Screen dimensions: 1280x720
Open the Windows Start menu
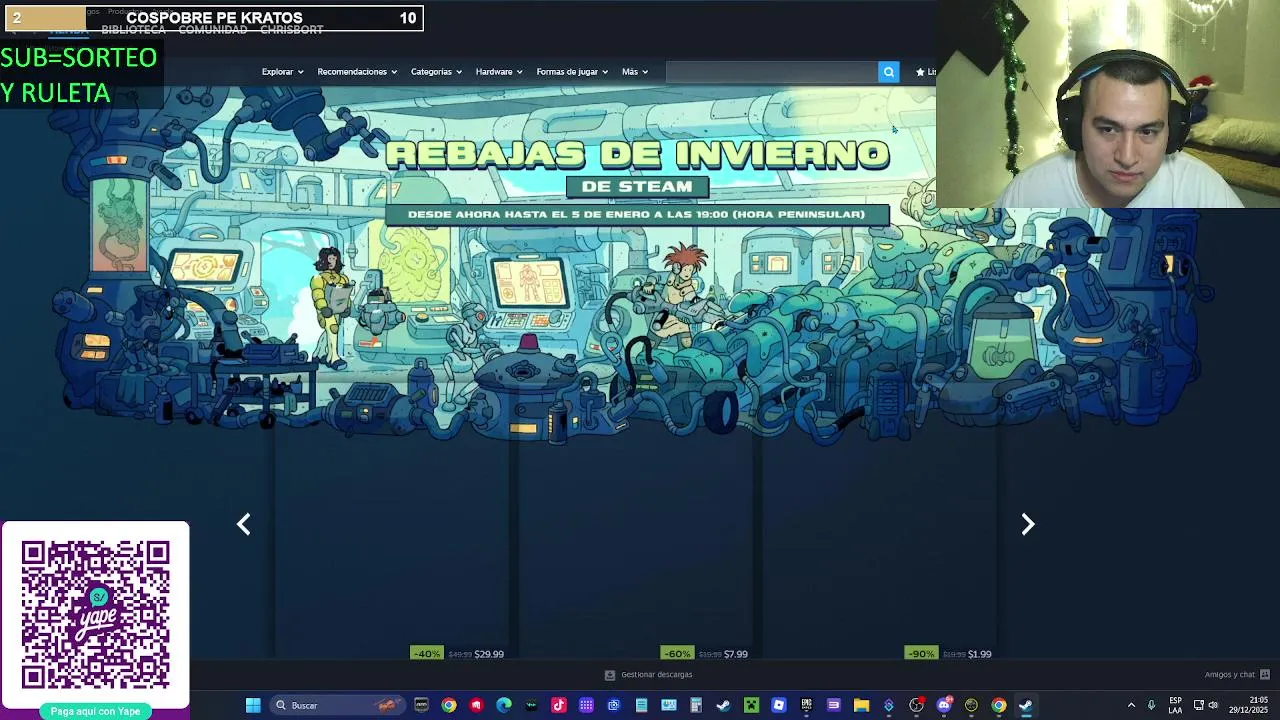click(253, 706)
